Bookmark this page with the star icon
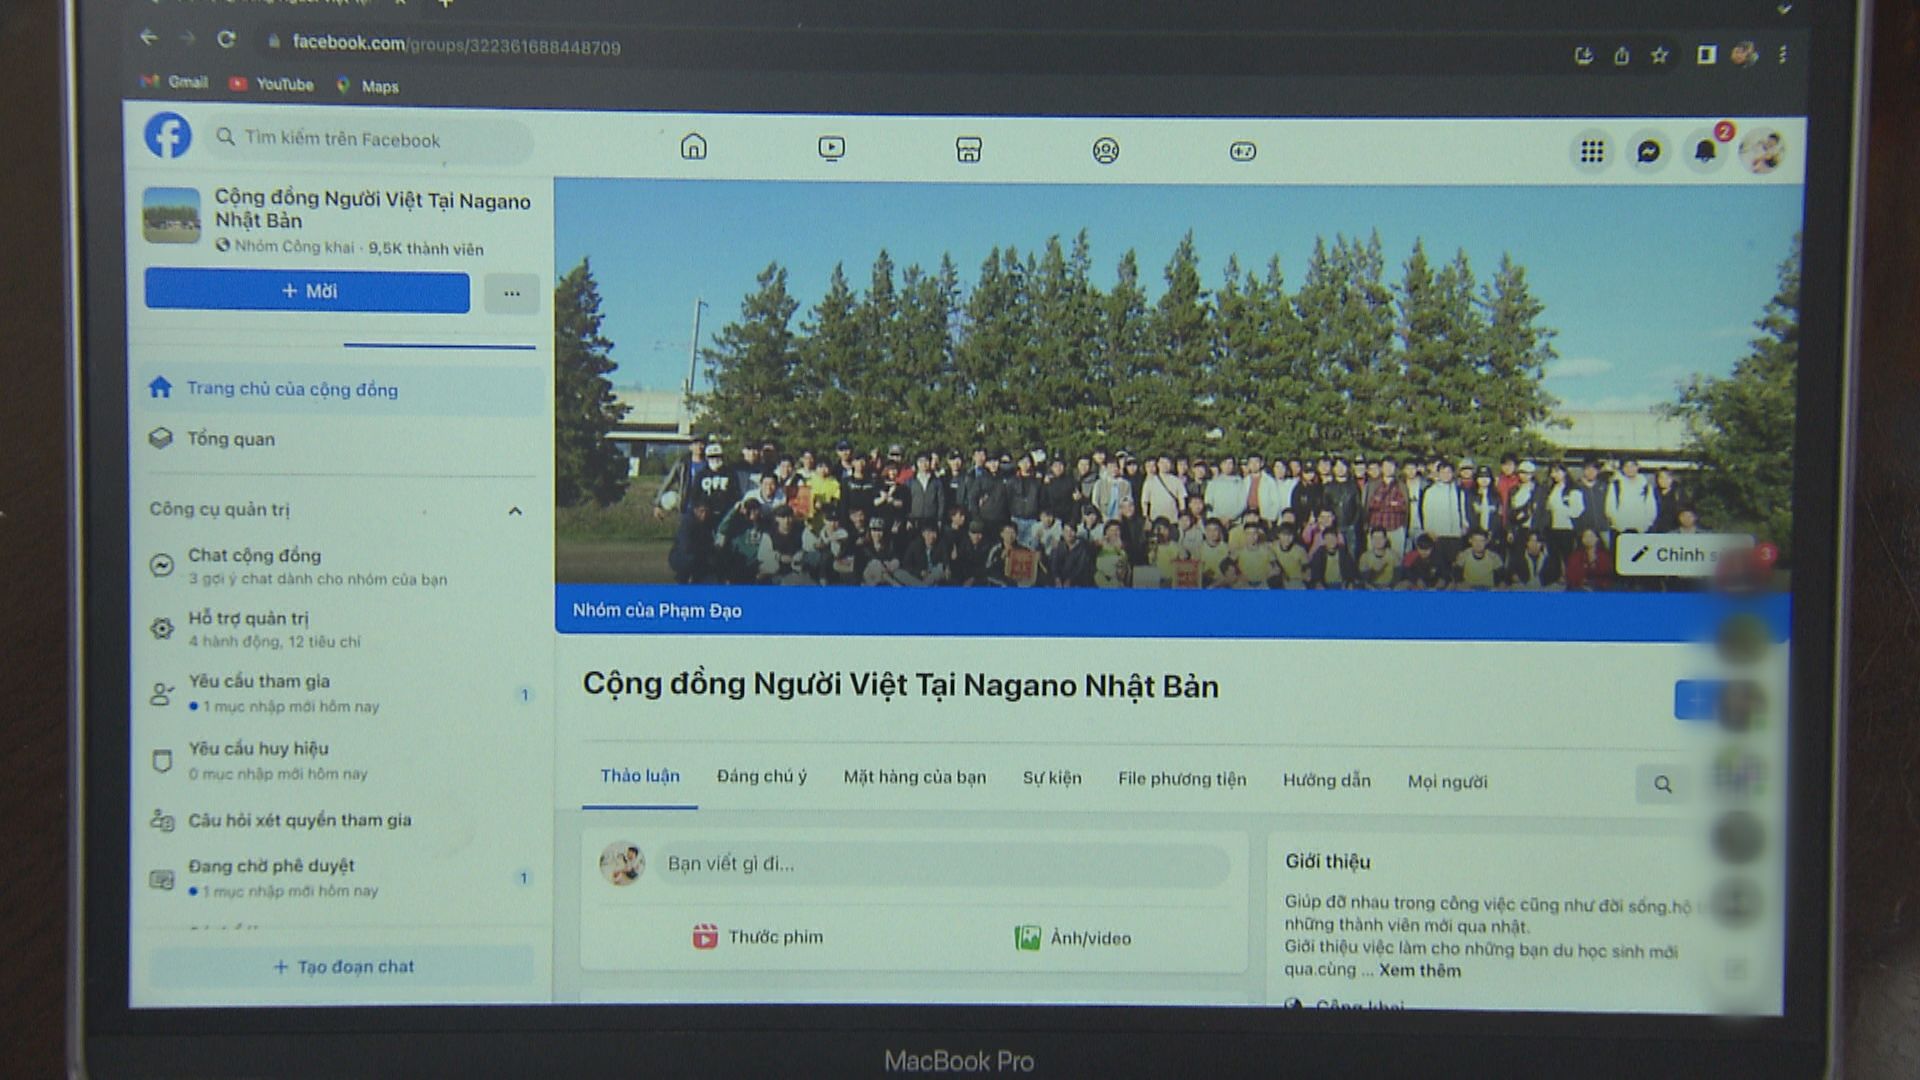 (x=1660, y=55)
